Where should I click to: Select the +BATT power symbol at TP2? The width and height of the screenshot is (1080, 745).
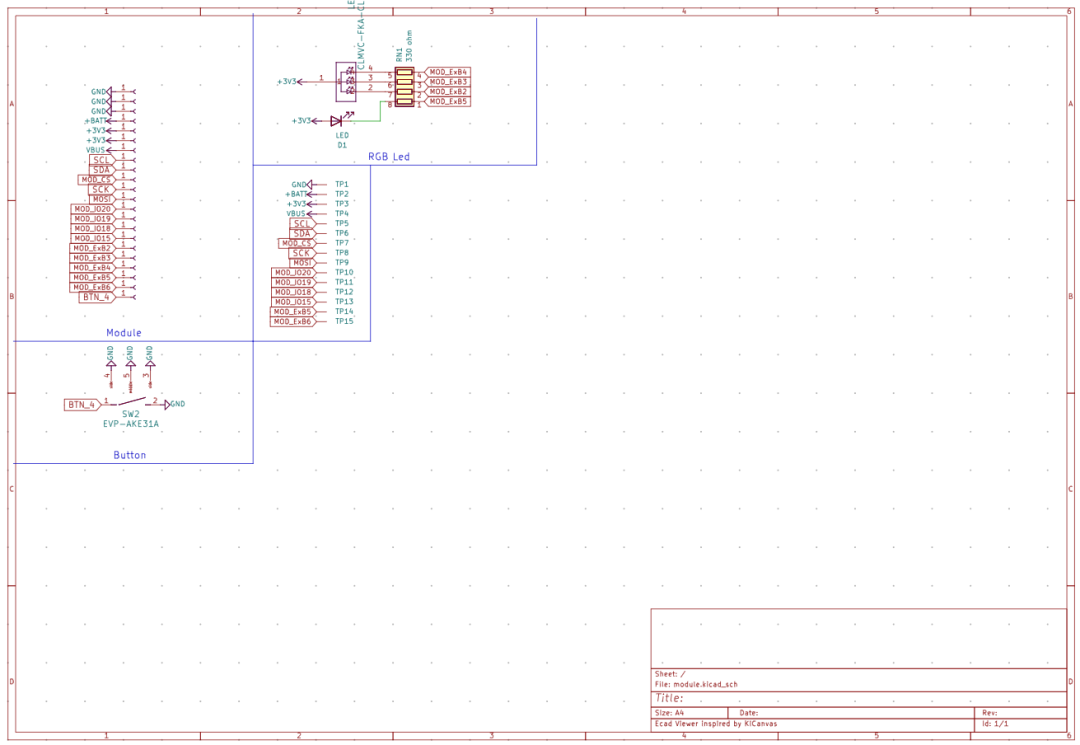(297, 194)
